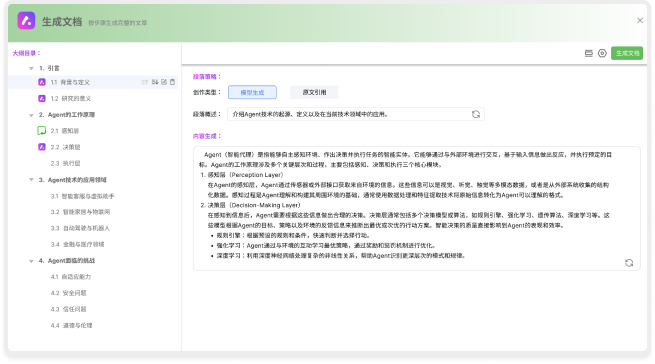Select outline item 2.1 感知层

65,131
